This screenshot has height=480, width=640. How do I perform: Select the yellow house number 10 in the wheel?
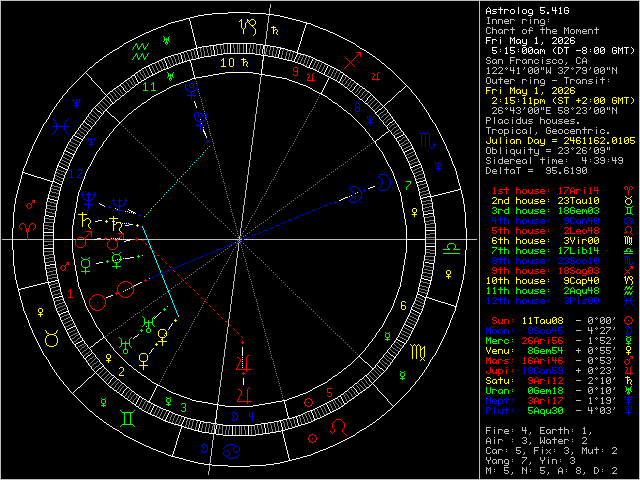[228, 62]
